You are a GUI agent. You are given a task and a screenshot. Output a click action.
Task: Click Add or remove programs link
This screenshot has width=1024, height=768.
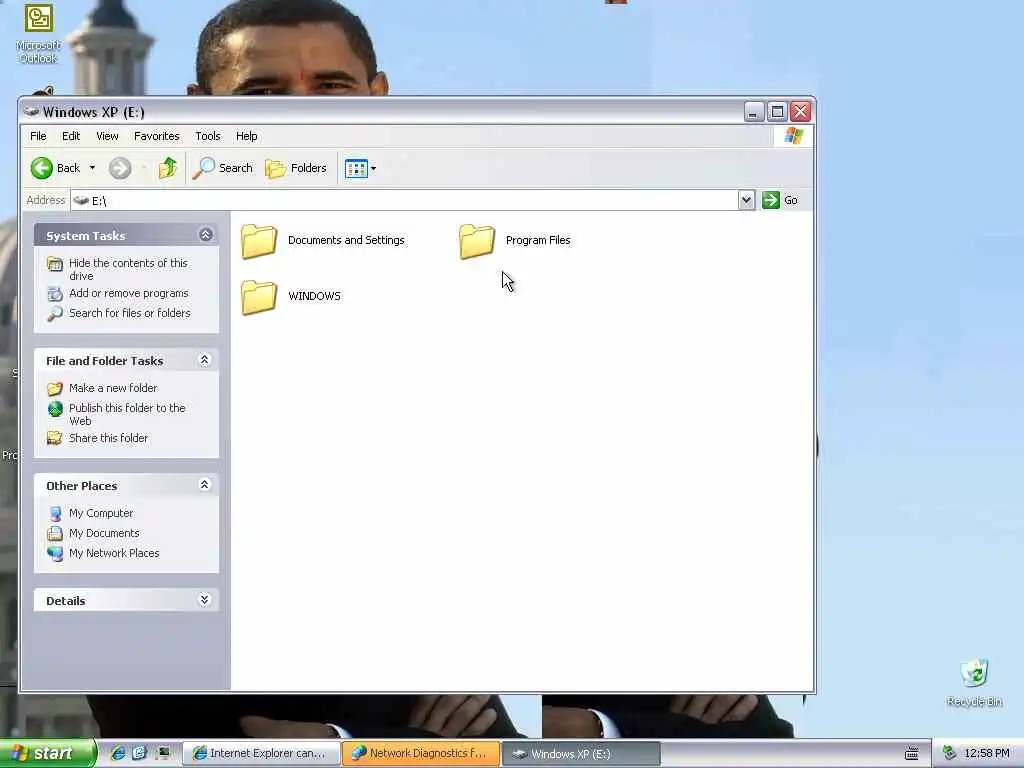[x=129, y=293]
